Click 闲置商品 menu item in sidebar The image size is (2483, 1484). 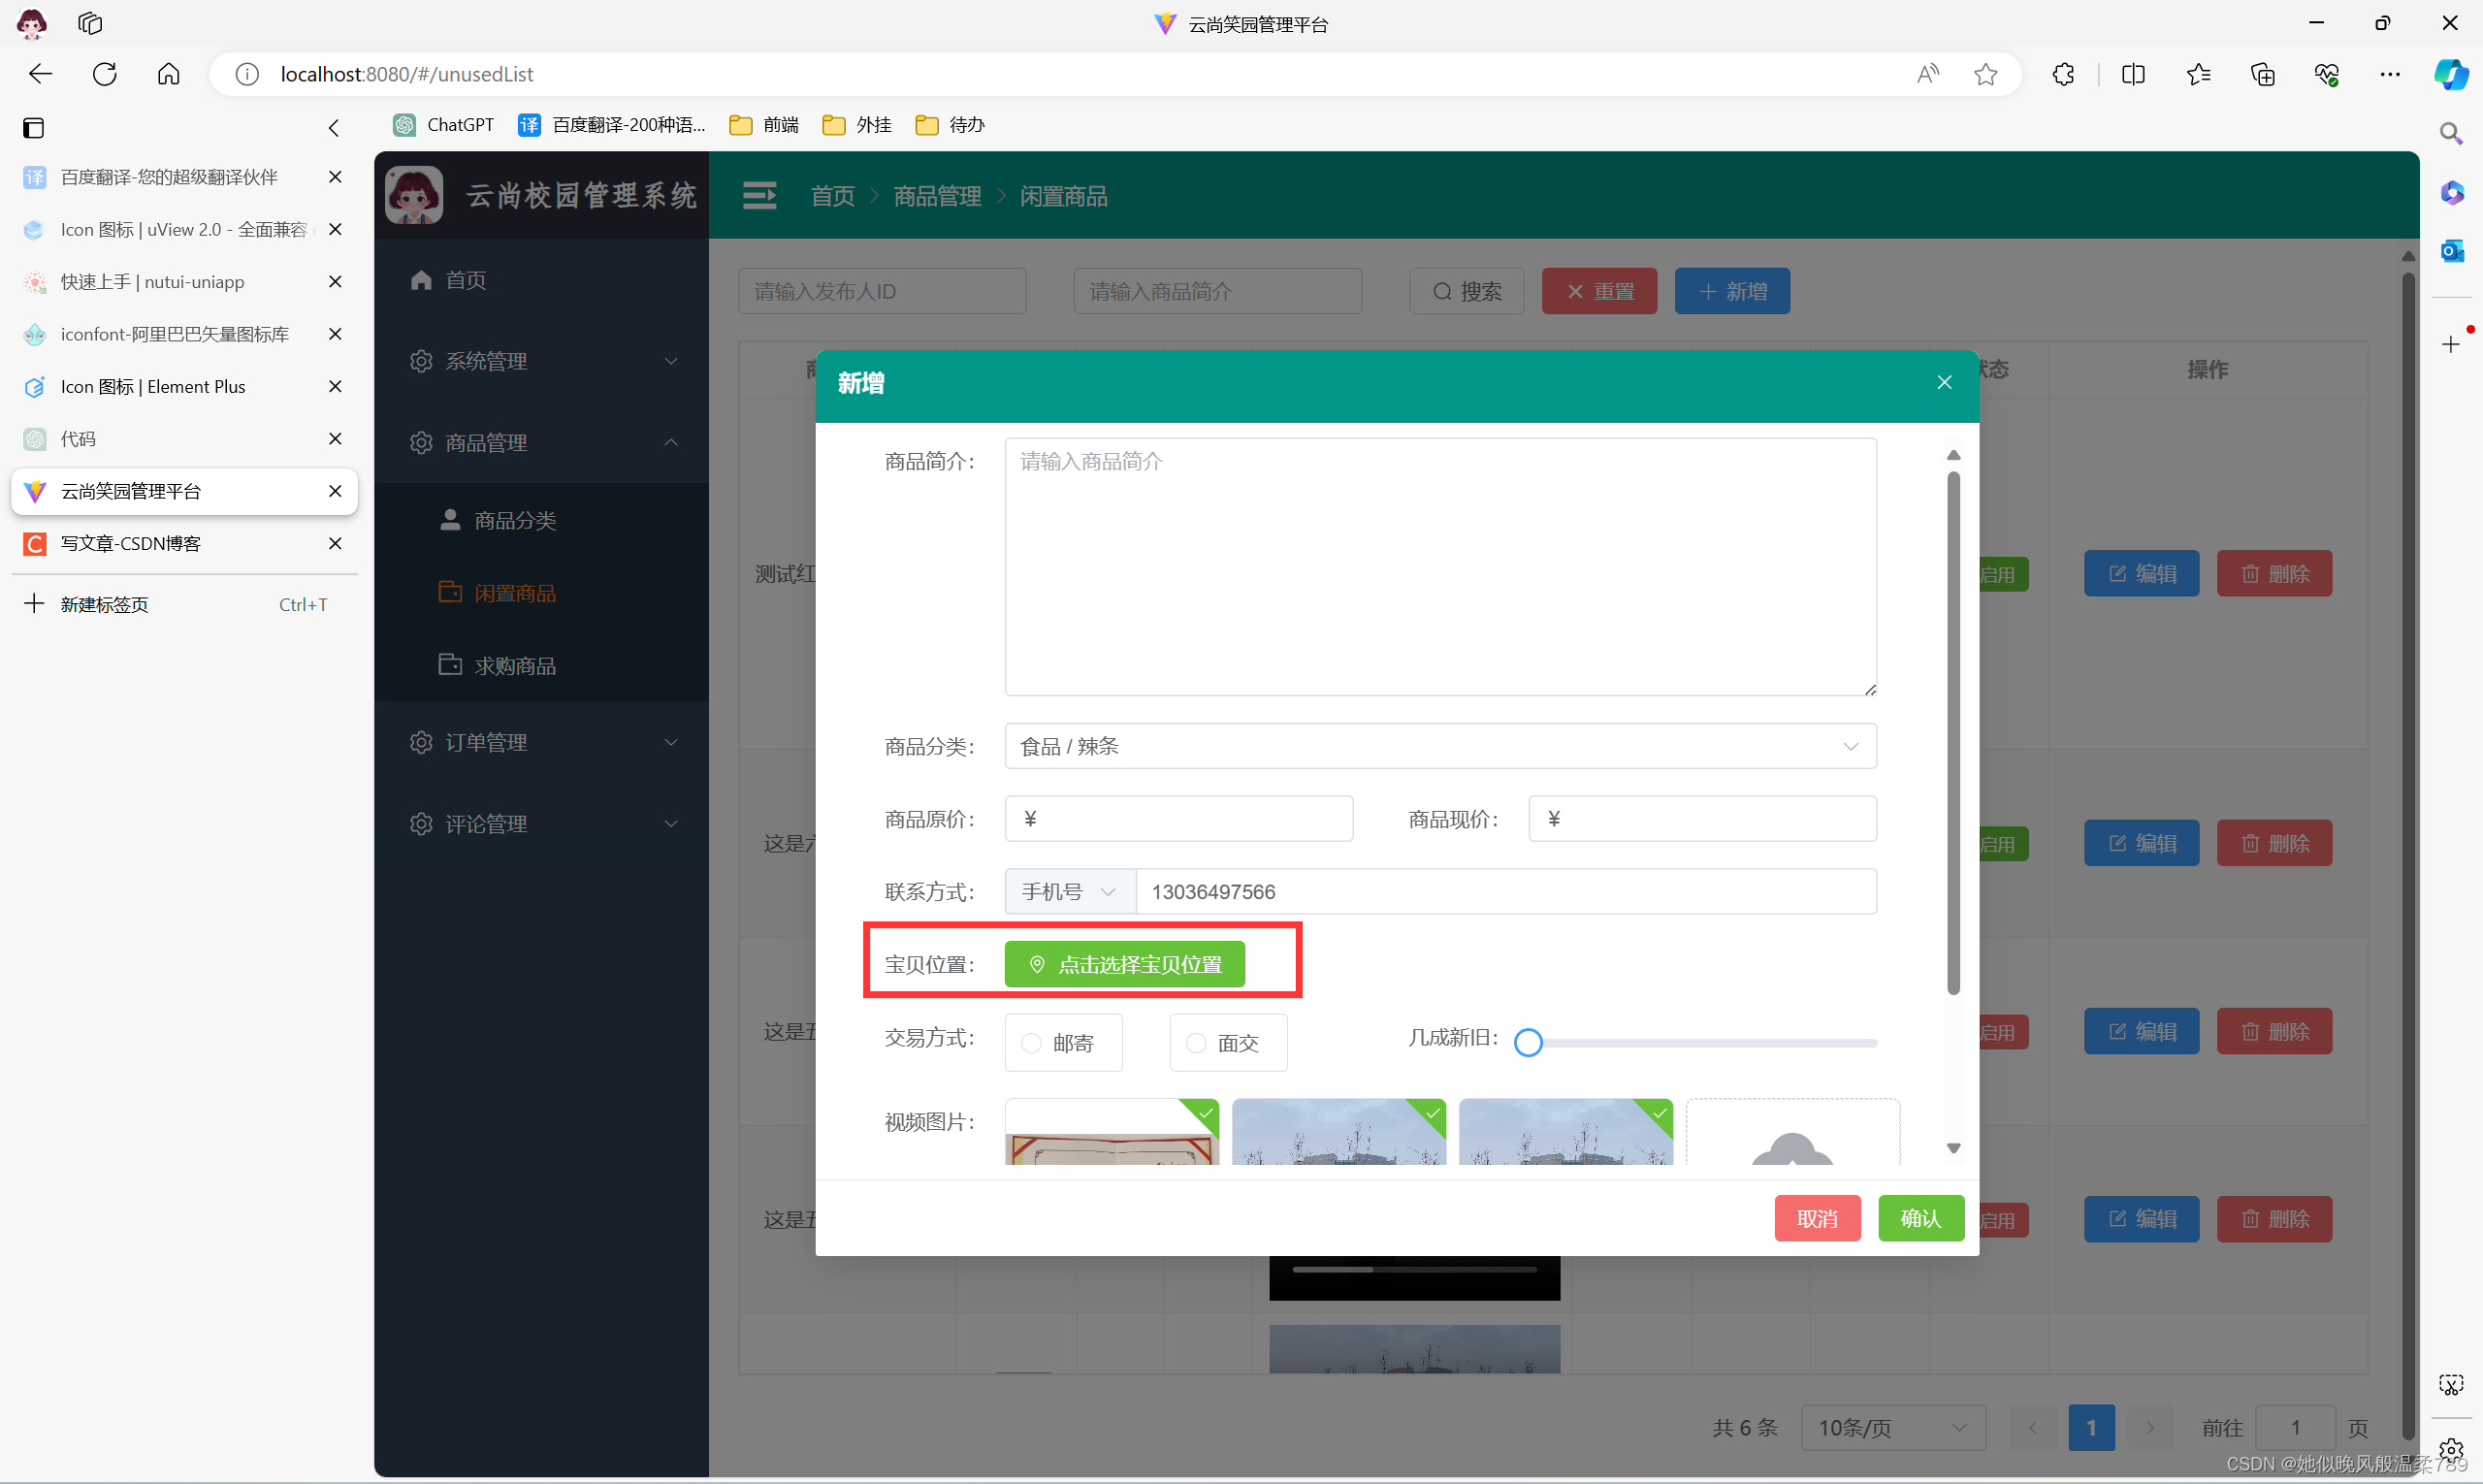(514, 590)
